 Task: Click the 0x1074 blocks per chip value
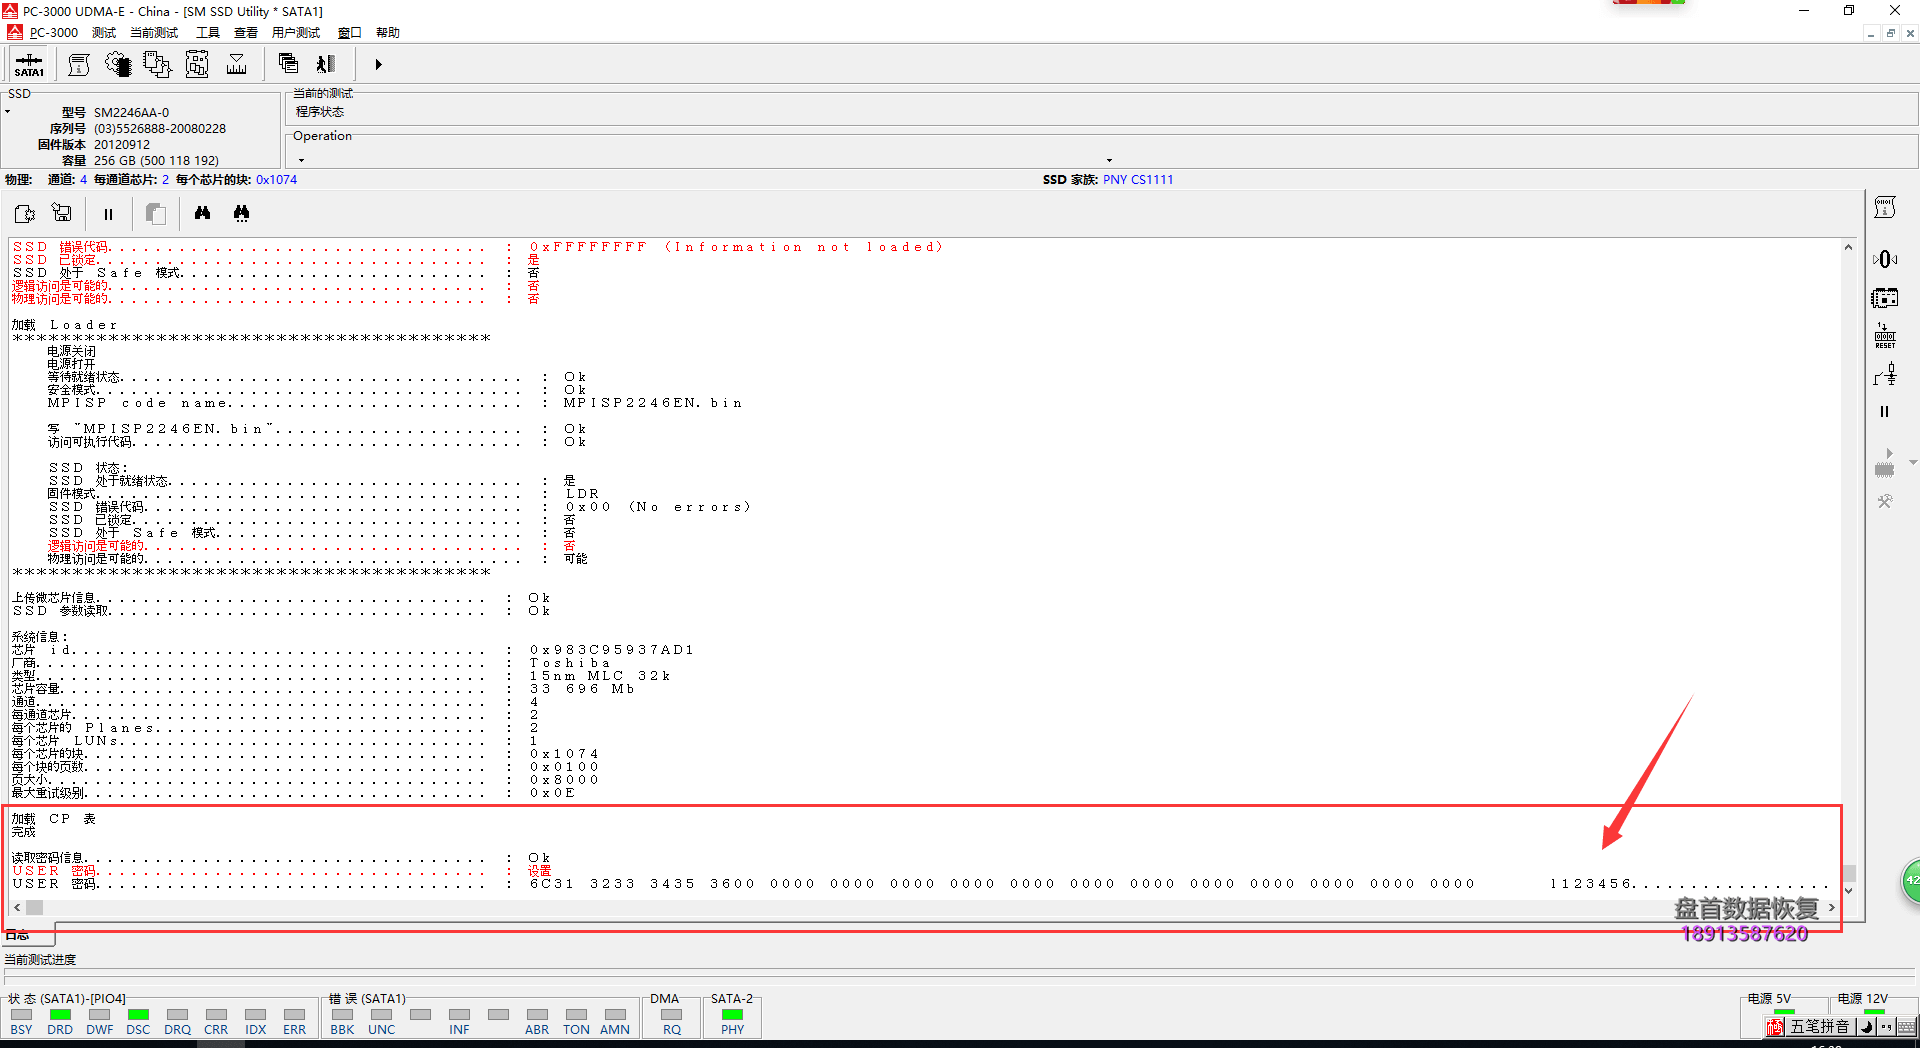coord(276,180)
